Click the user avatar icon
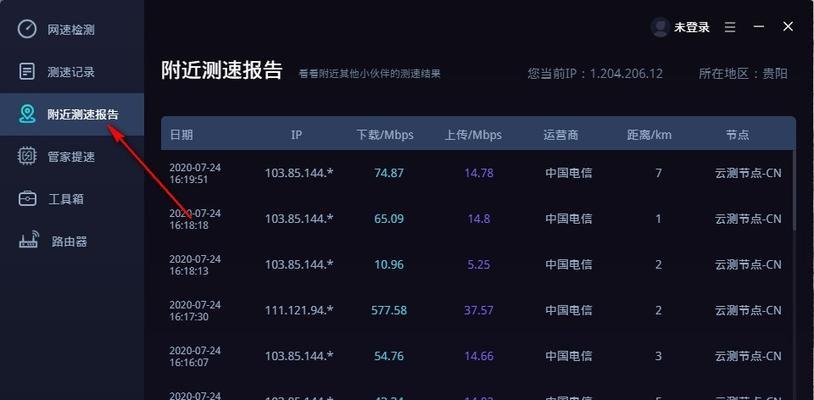 [x=660, y=27]
